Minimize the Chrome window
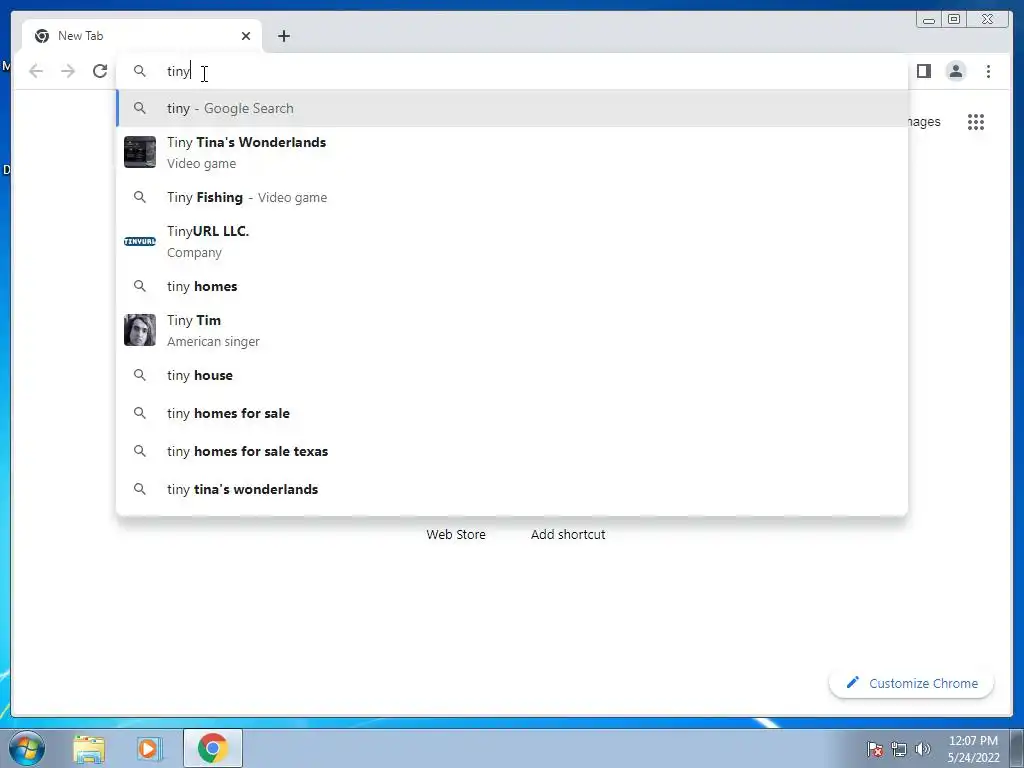This screenshot has height=768, width=1024. (x=929, y=20)
